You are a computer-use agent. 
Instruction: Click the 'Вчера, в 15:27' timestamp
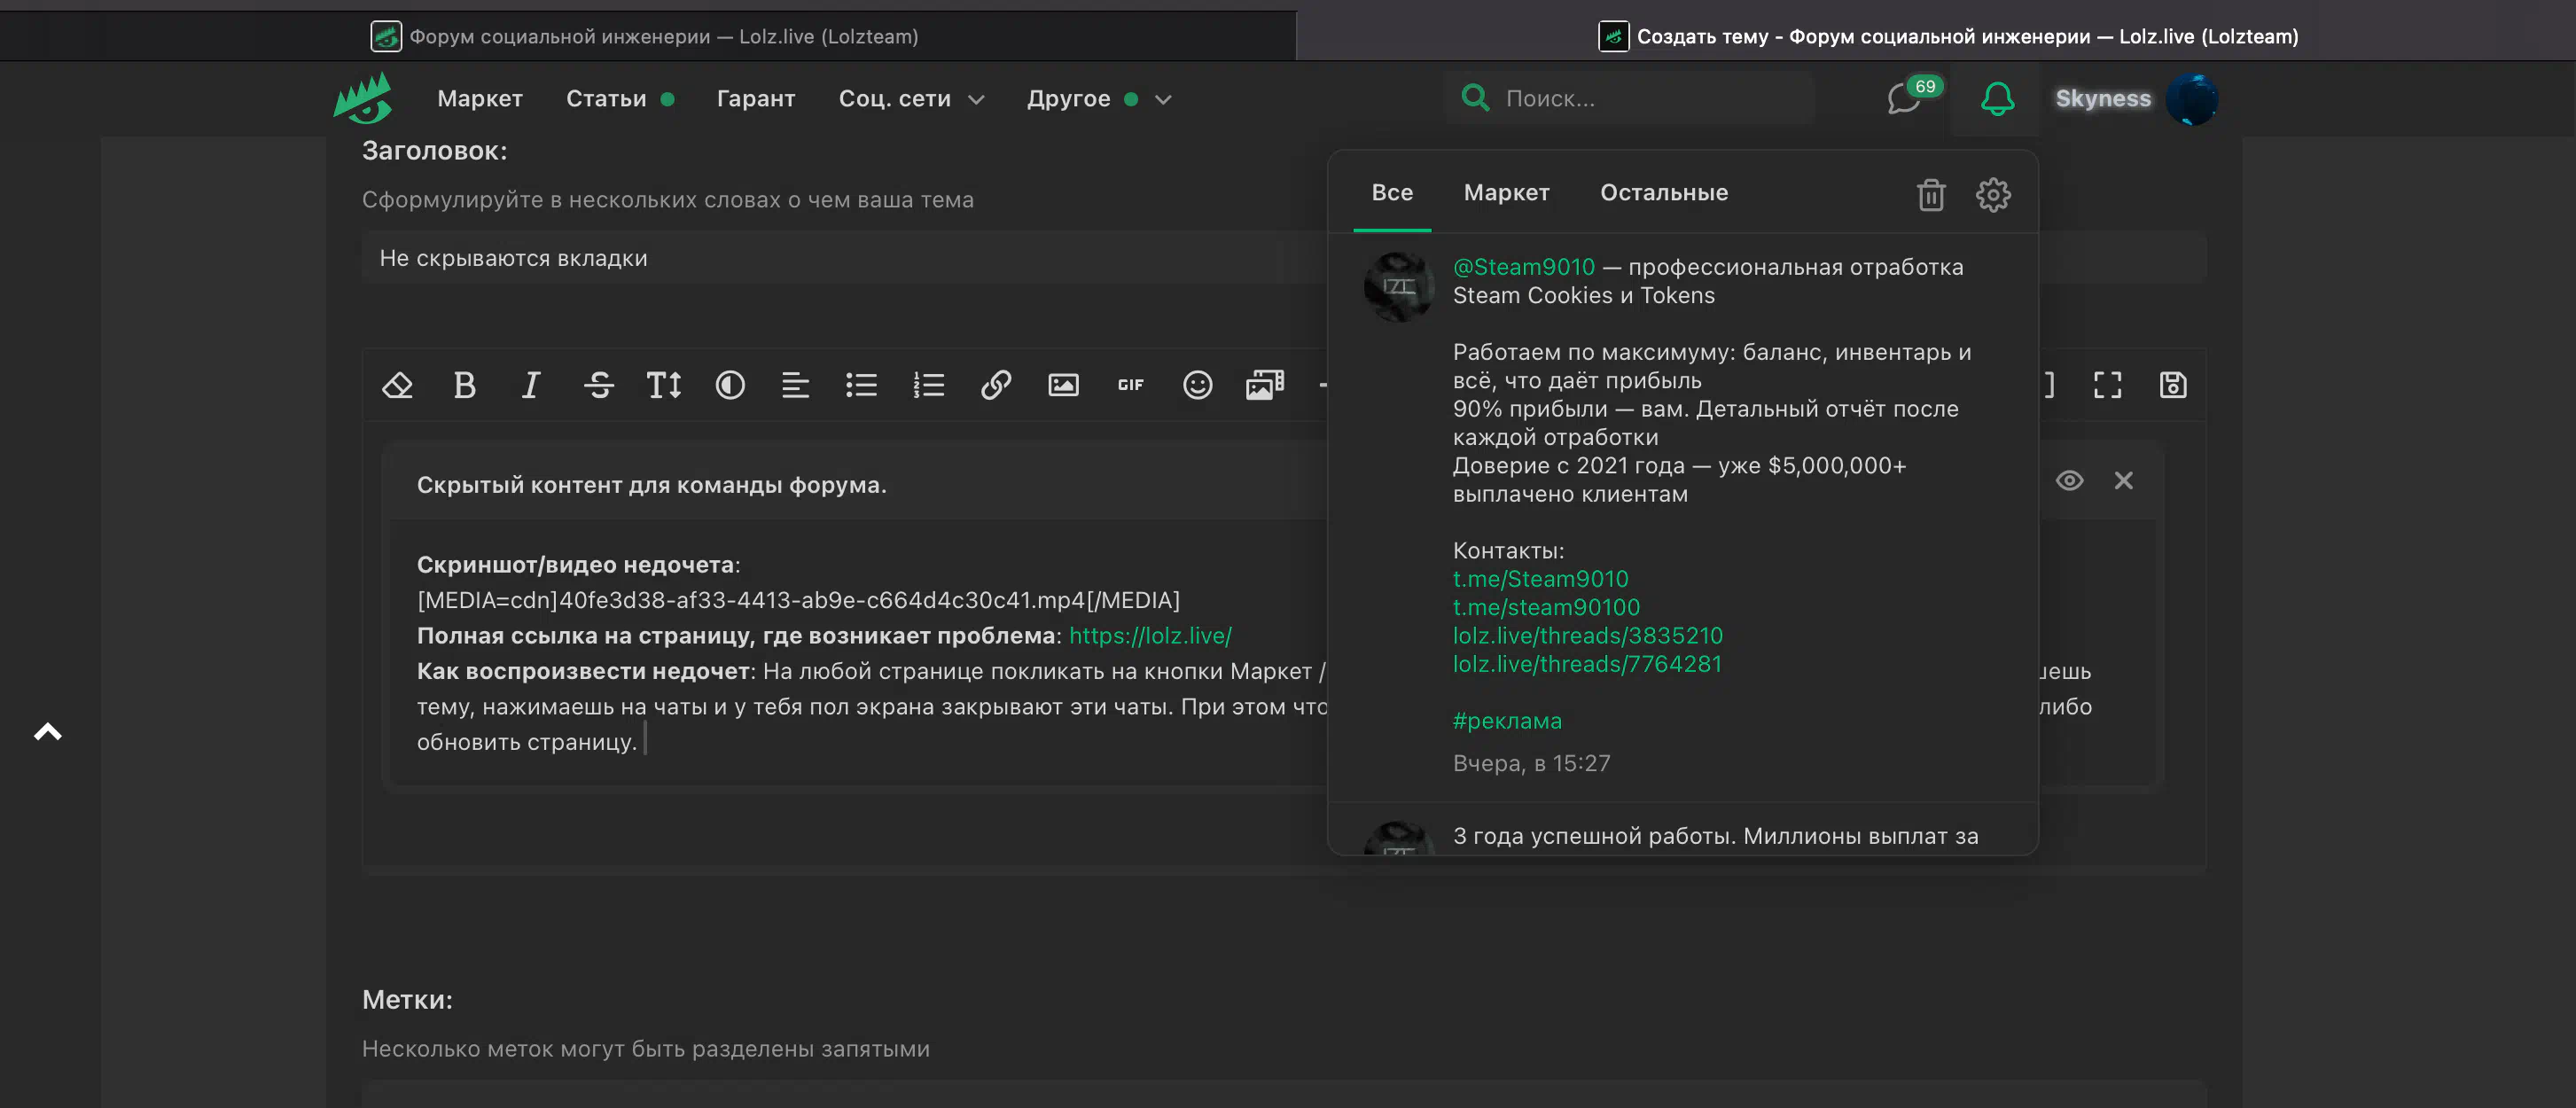[x=1531, y=764]
